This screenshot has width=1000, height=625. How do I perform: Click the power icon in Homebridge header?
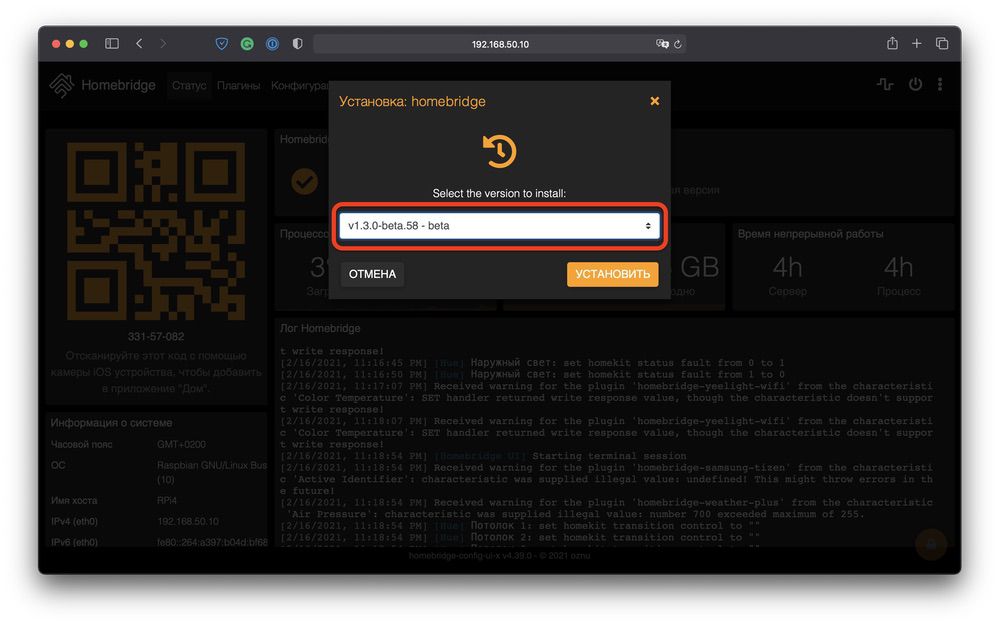(915, 84)
